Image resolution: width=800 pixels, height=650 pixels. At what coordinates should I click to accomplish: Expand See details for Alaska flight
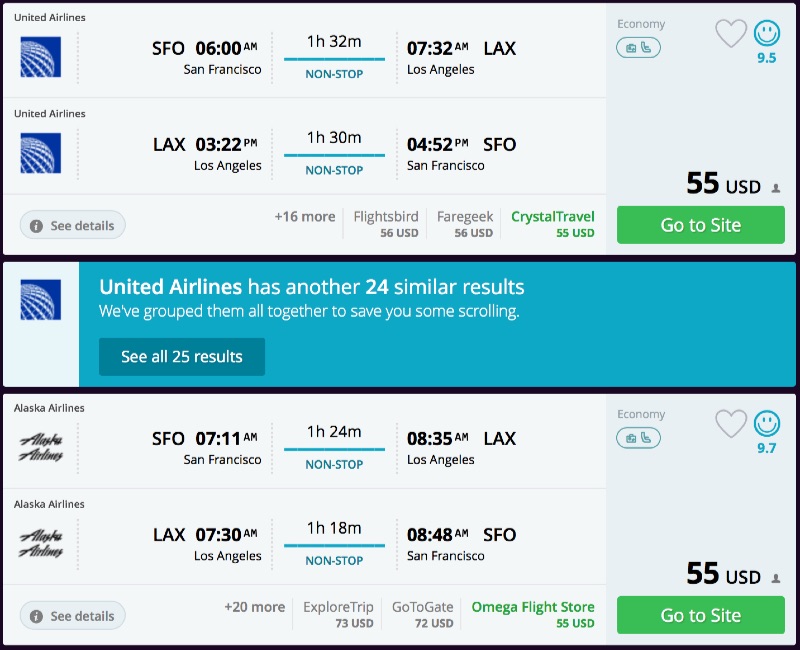click(x=73, y=616)
